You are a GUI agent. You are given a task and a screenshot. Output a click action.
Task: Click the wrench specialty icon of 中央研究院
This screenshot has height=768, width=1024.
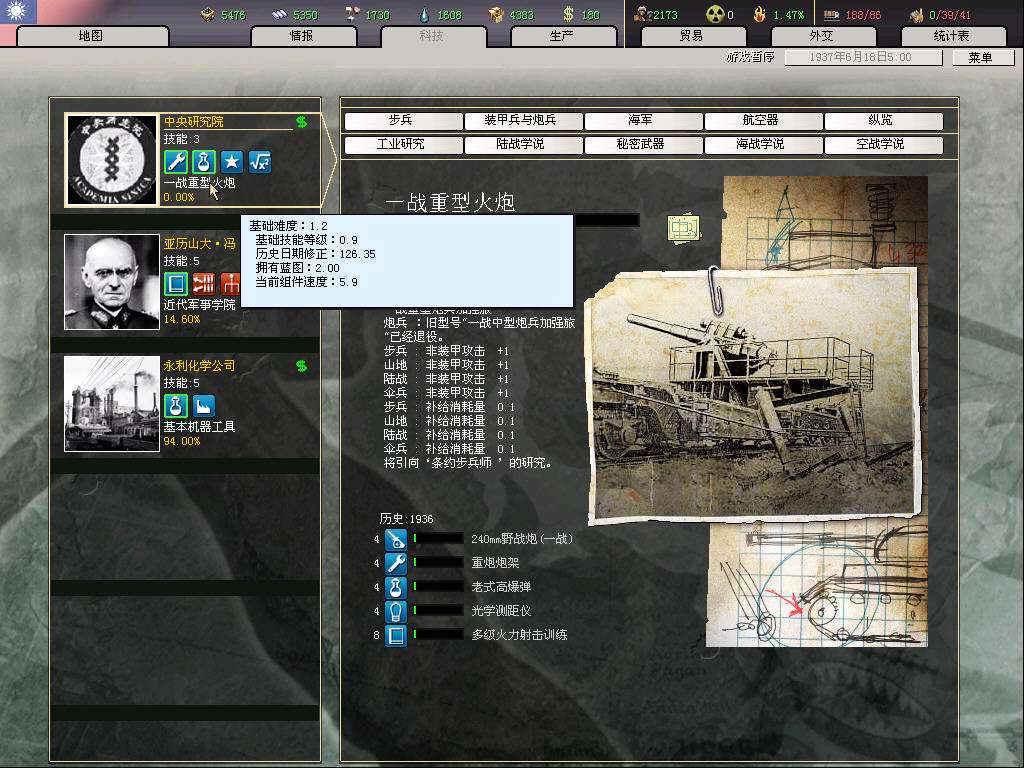point(176,161)
